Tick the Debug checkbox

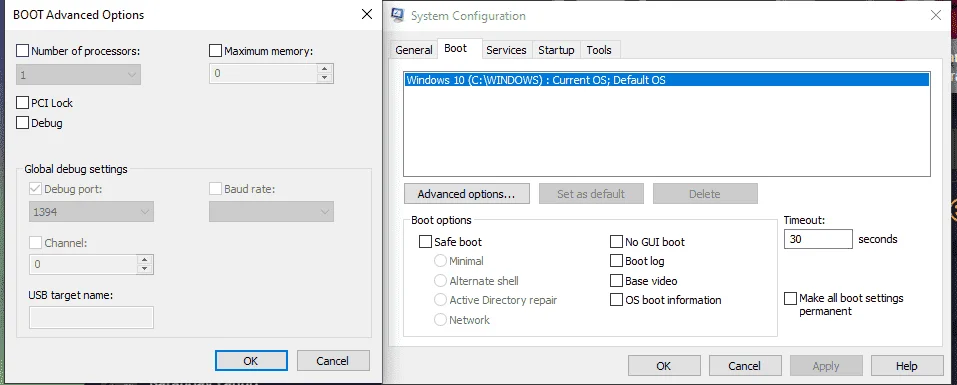[23, 123]
